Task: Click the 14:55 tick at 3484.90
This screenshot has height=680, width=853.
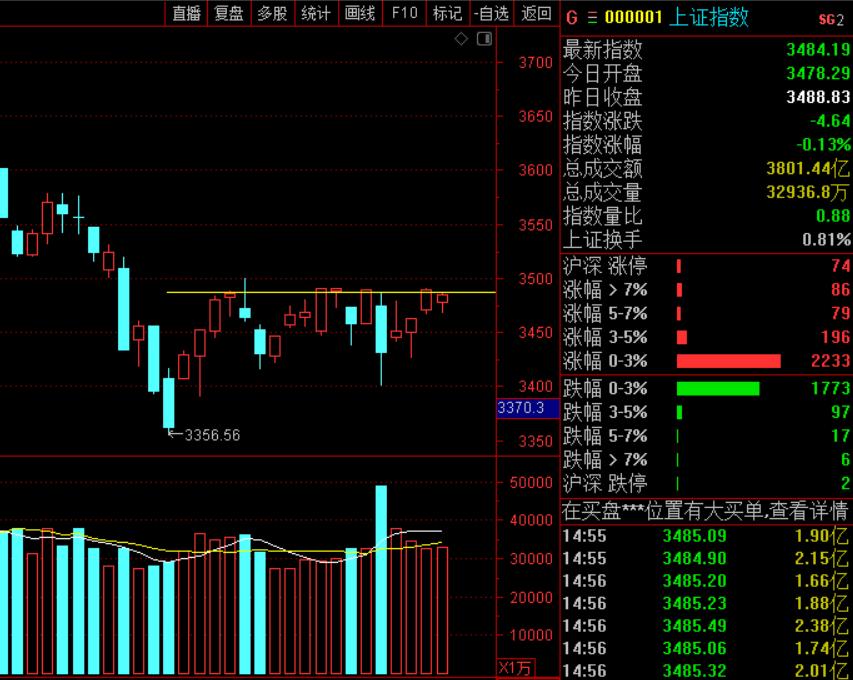Action: pyautogui.click(x=705, y=559)
